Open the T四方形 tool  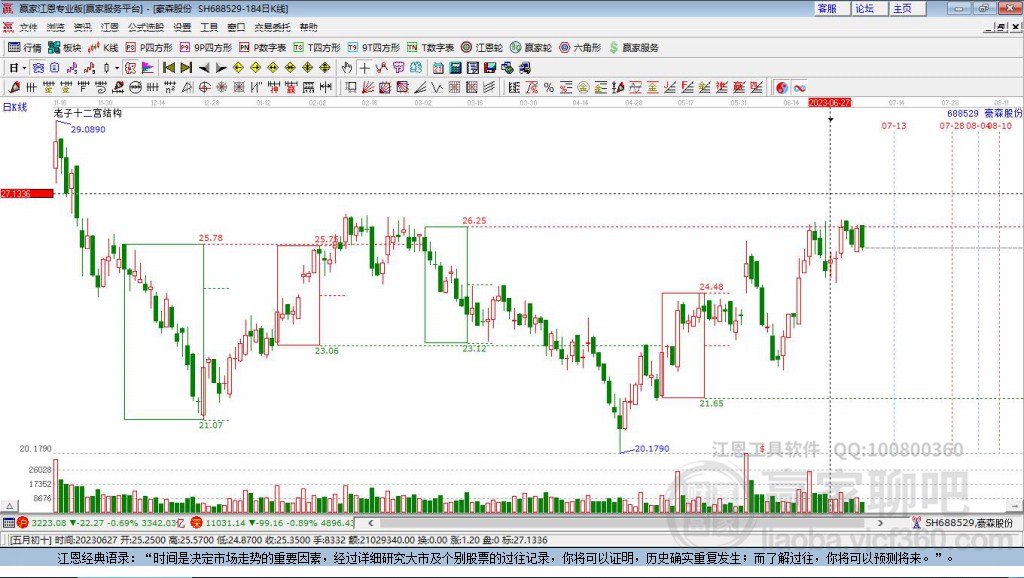(x=316, y=48)
